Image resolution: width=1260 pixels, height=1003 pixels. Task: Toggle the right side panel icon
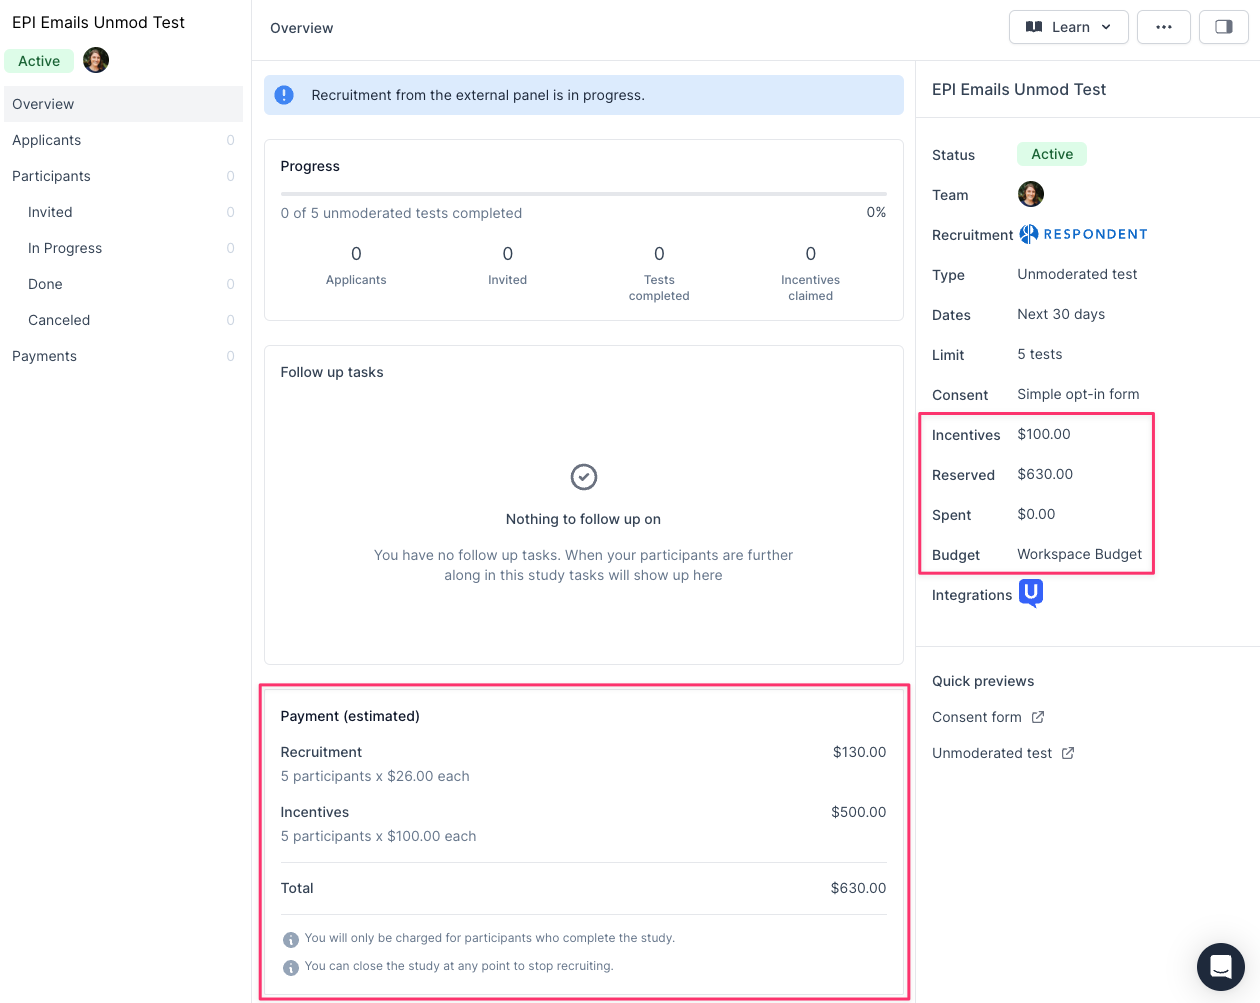pos(1223,27)
